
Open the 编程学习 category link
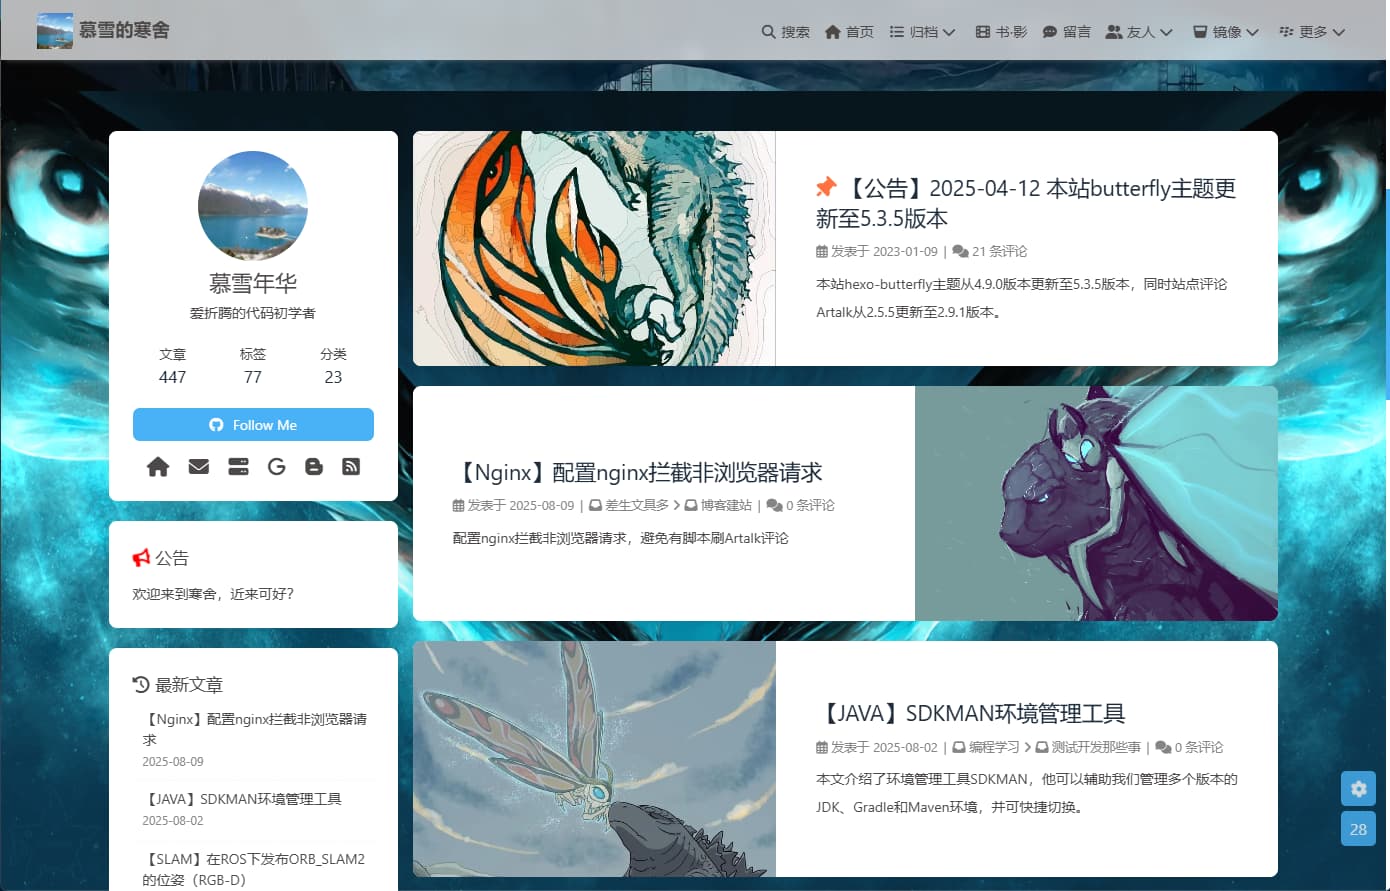pyautogui.click(x=993, y=747)
